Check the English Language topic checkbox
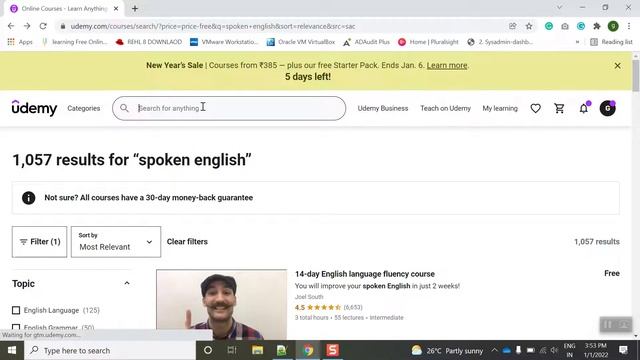640x360 pixels. [x=16, y=310]
